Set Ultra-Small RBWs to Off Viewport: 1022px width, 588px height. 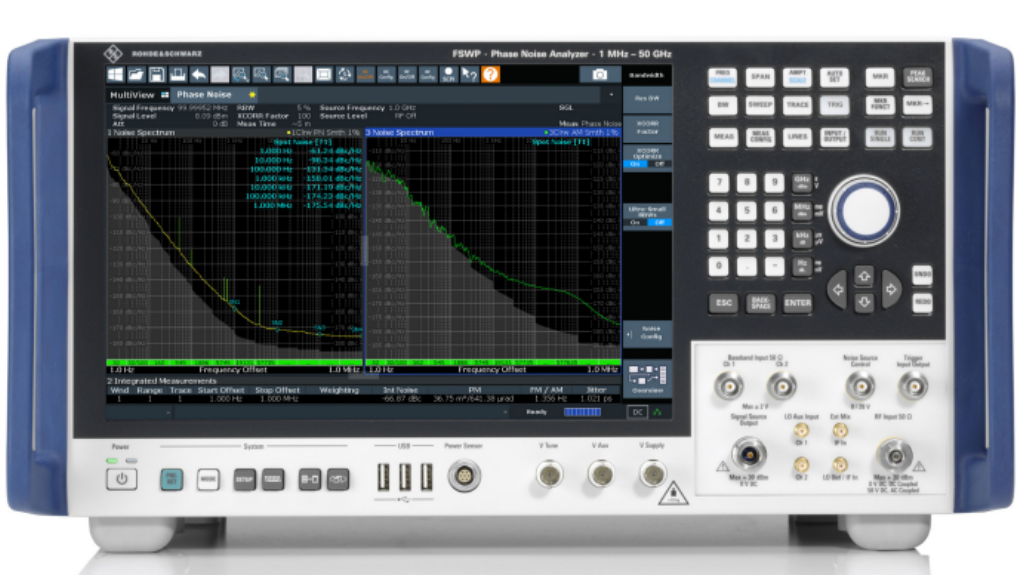pyautogui.click(x=659, y=223)
